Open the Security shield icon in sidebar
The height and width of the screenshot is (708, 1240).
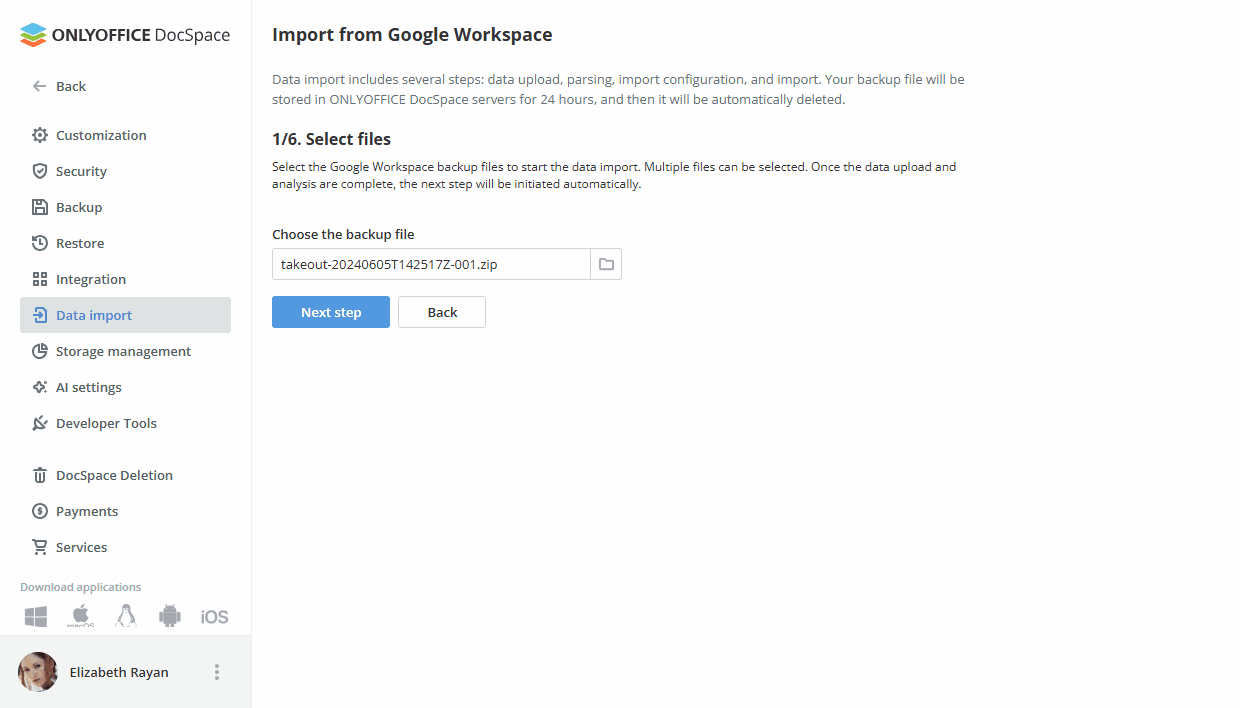point(38,171)
